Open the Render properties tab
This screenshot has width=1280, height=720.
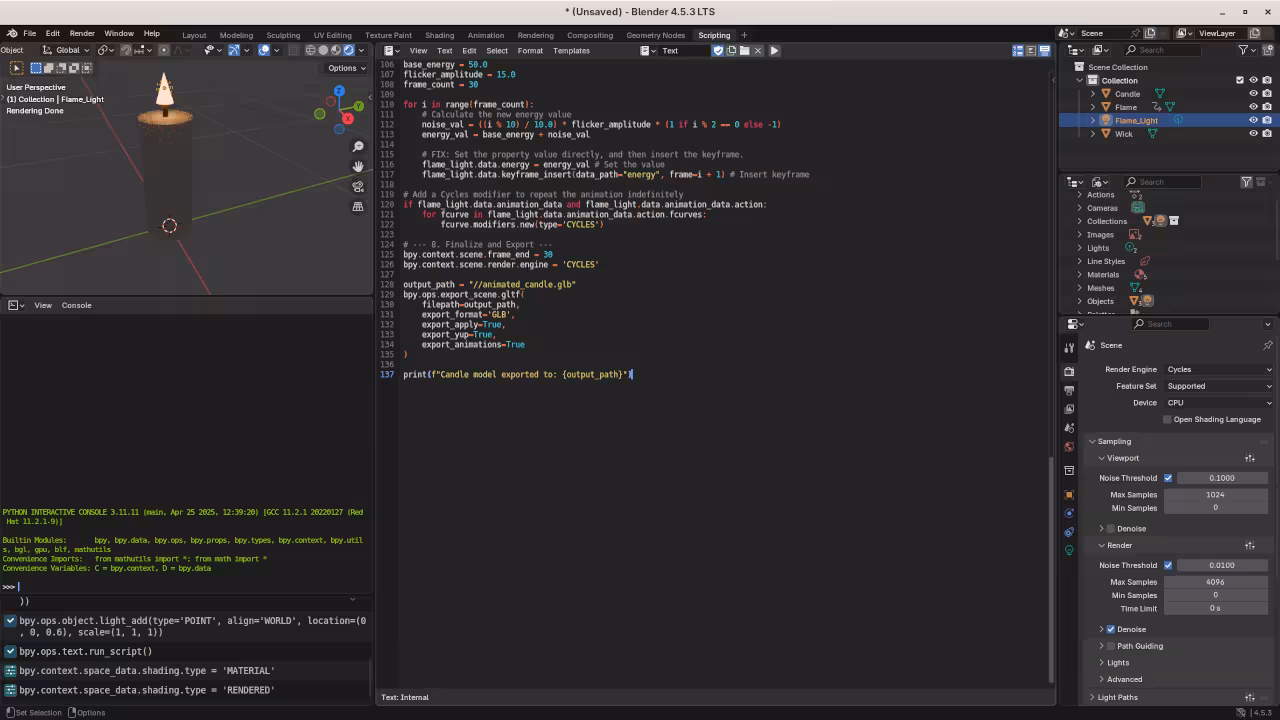pyautogui.click(x=1069, y=371)
